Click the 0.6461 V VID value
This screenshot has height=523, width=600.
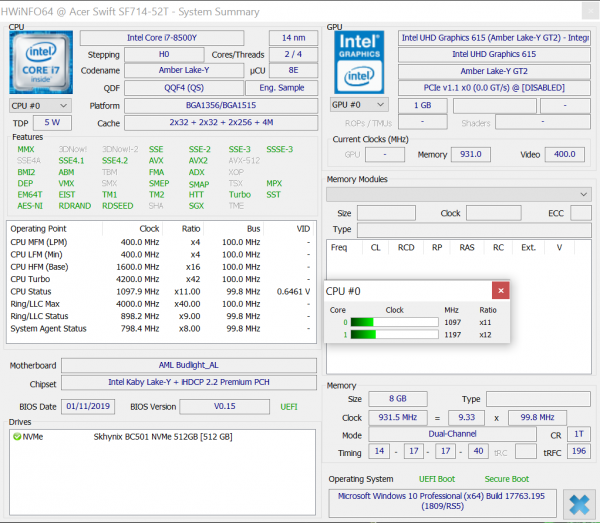tap(293, 292)
